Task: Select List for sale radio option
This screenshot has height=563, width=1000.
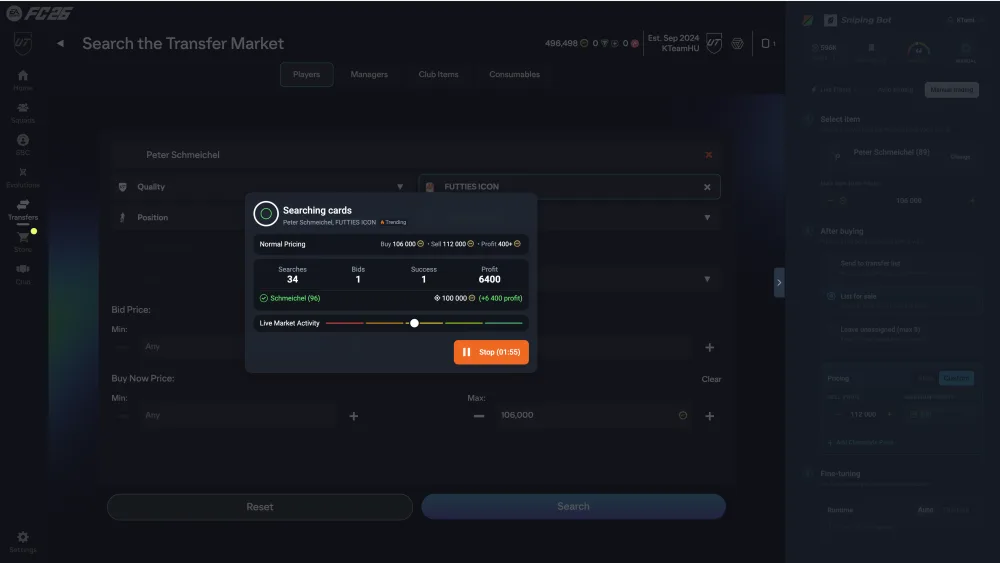Action: coord(831,296)
